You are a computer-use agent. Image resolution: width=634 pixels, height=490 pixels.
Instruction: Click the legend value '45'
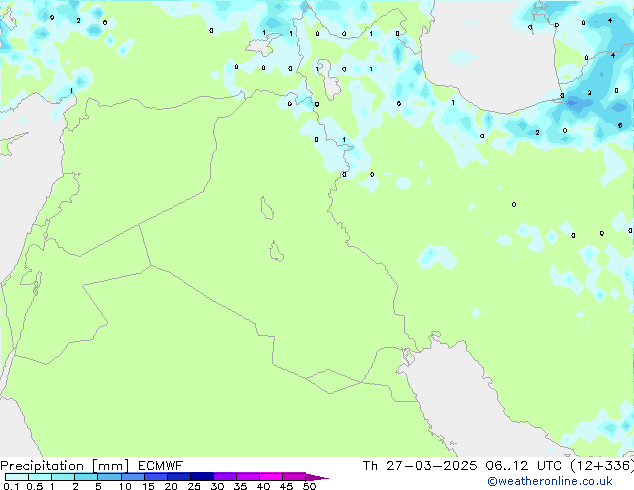(286, 486)
